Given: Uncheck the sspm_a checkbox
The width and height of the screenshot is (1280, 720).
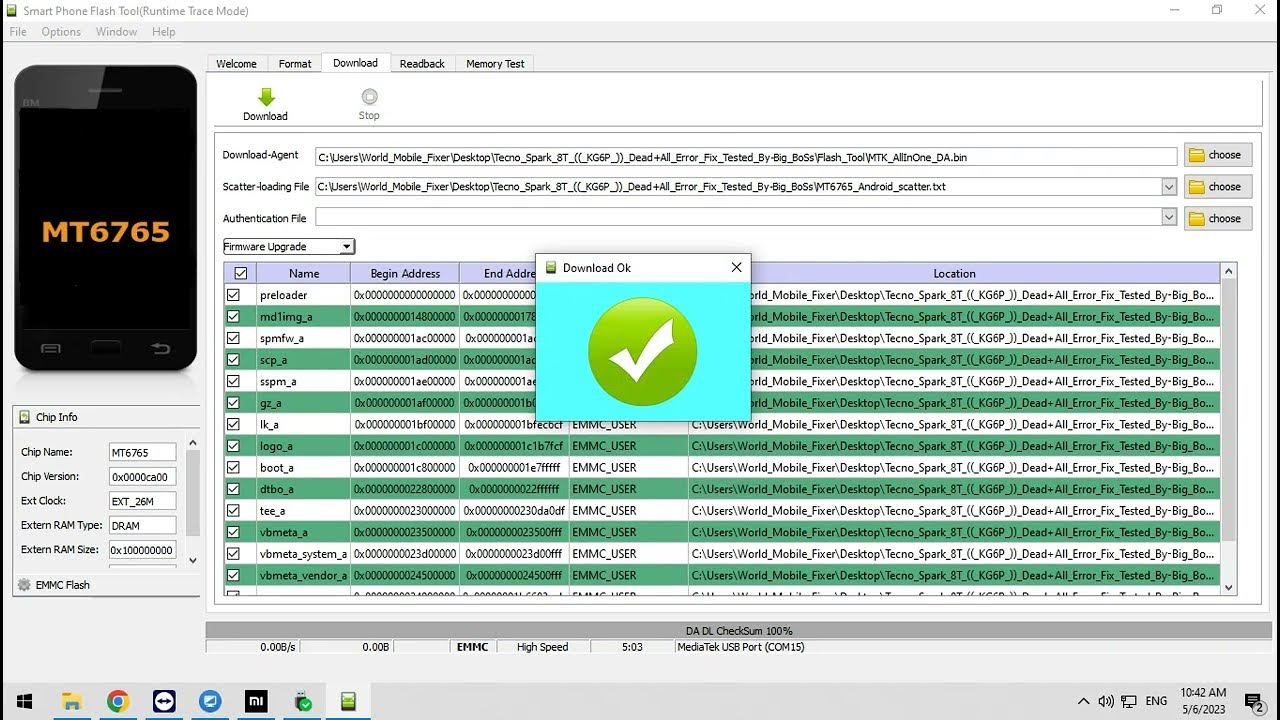Looking at the screenshot, I should [233, 381].
